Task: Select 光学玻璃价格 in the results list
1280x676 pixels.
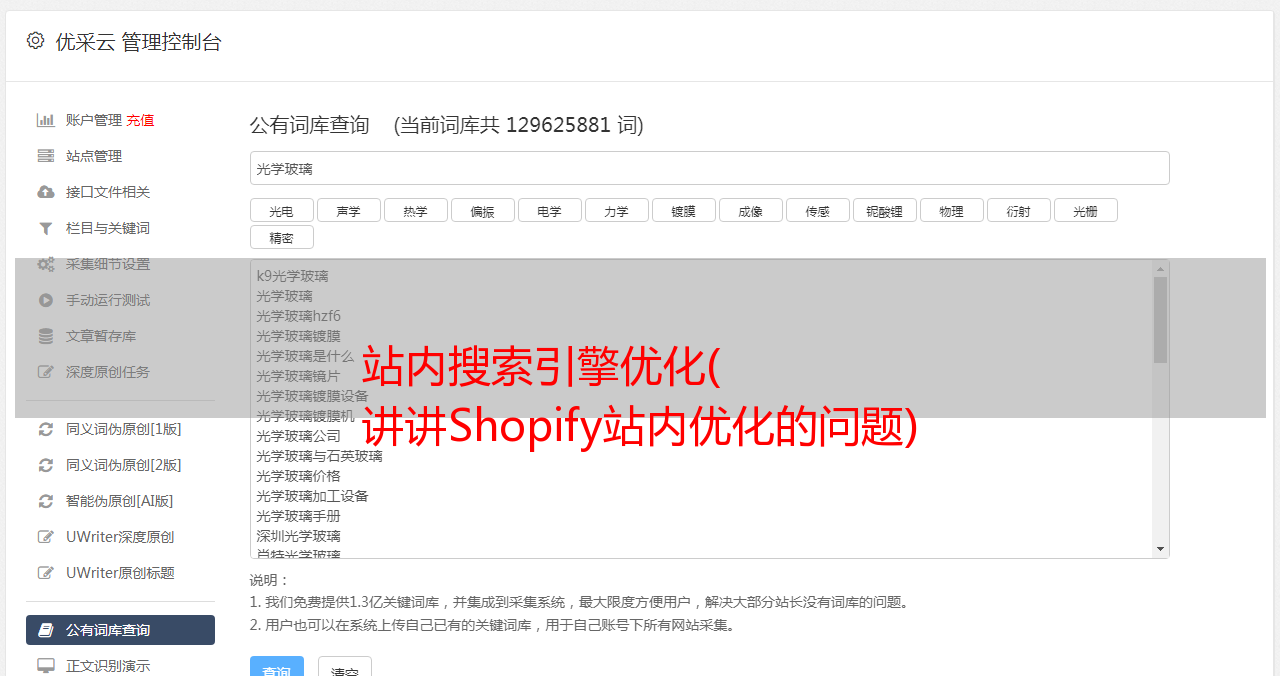Action: [298, 476]
